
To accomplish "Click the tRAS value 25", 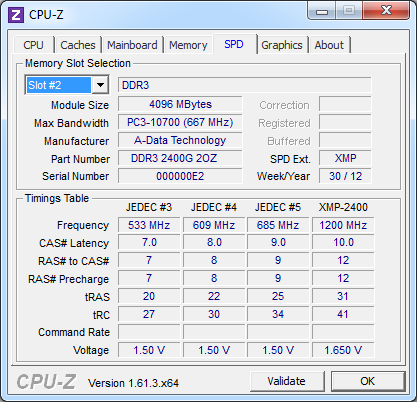I will coord(278,296).
